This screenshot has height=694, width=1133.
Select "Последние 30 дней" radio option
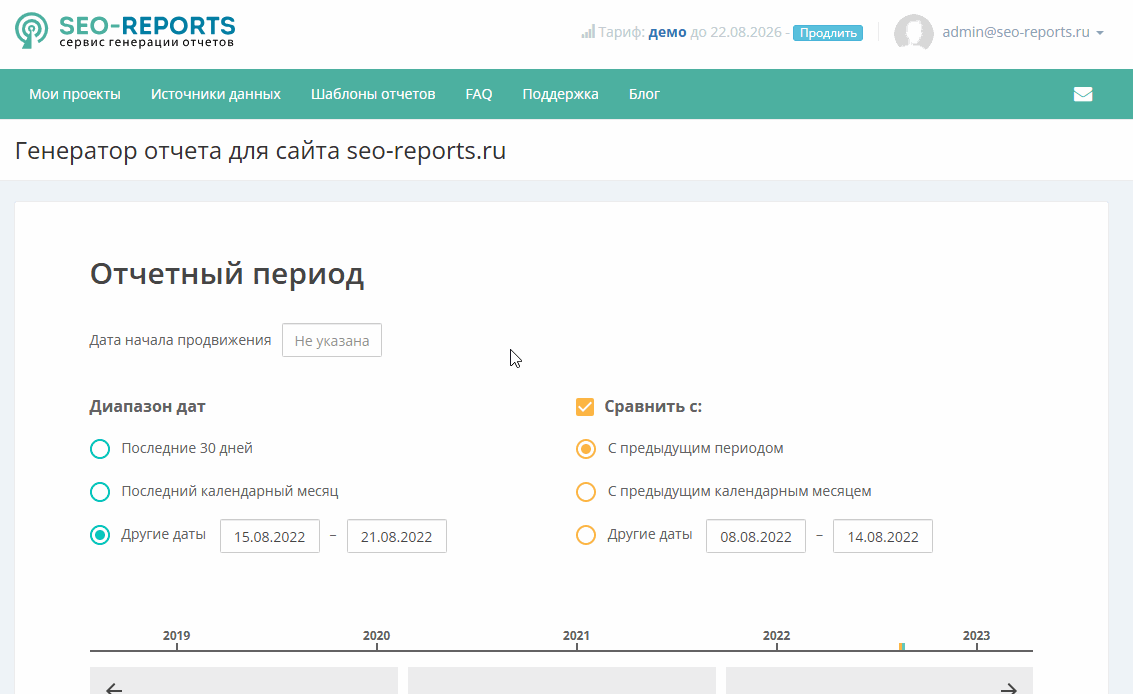click(100, 449)
